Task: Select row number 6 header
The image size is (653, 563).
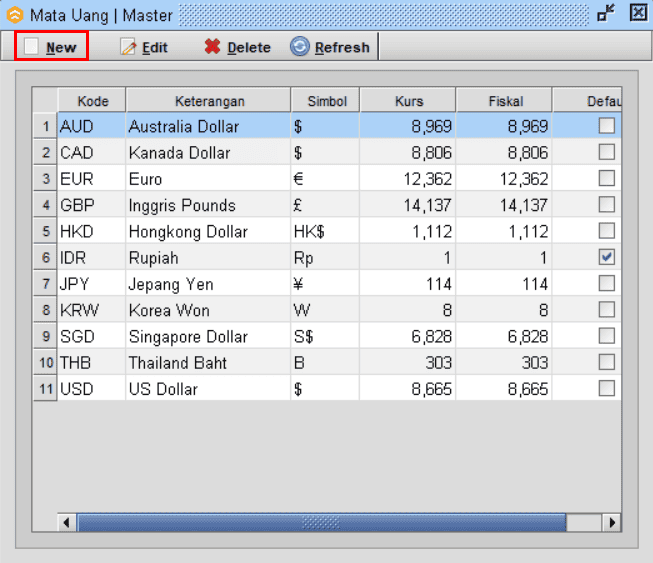Action: (x=45, y=257)
